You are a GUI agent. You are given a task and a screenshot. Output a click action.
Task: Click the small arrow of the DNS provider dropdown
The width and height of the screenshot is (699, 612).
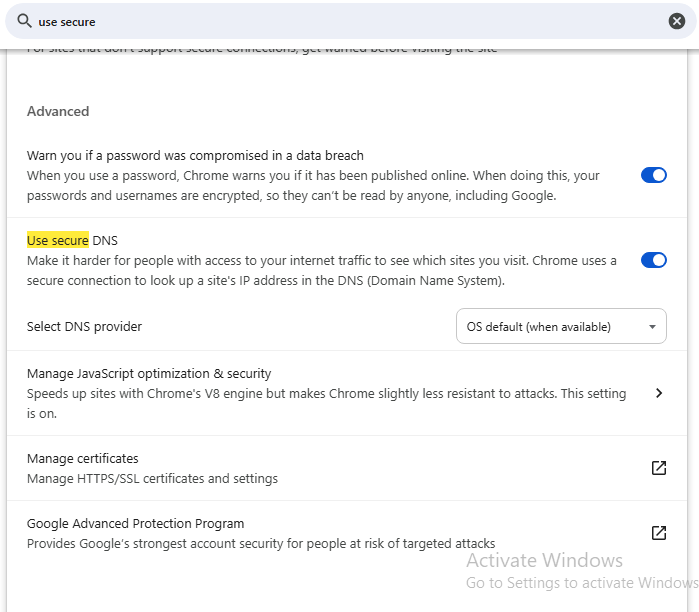click(x=652, y=326)
